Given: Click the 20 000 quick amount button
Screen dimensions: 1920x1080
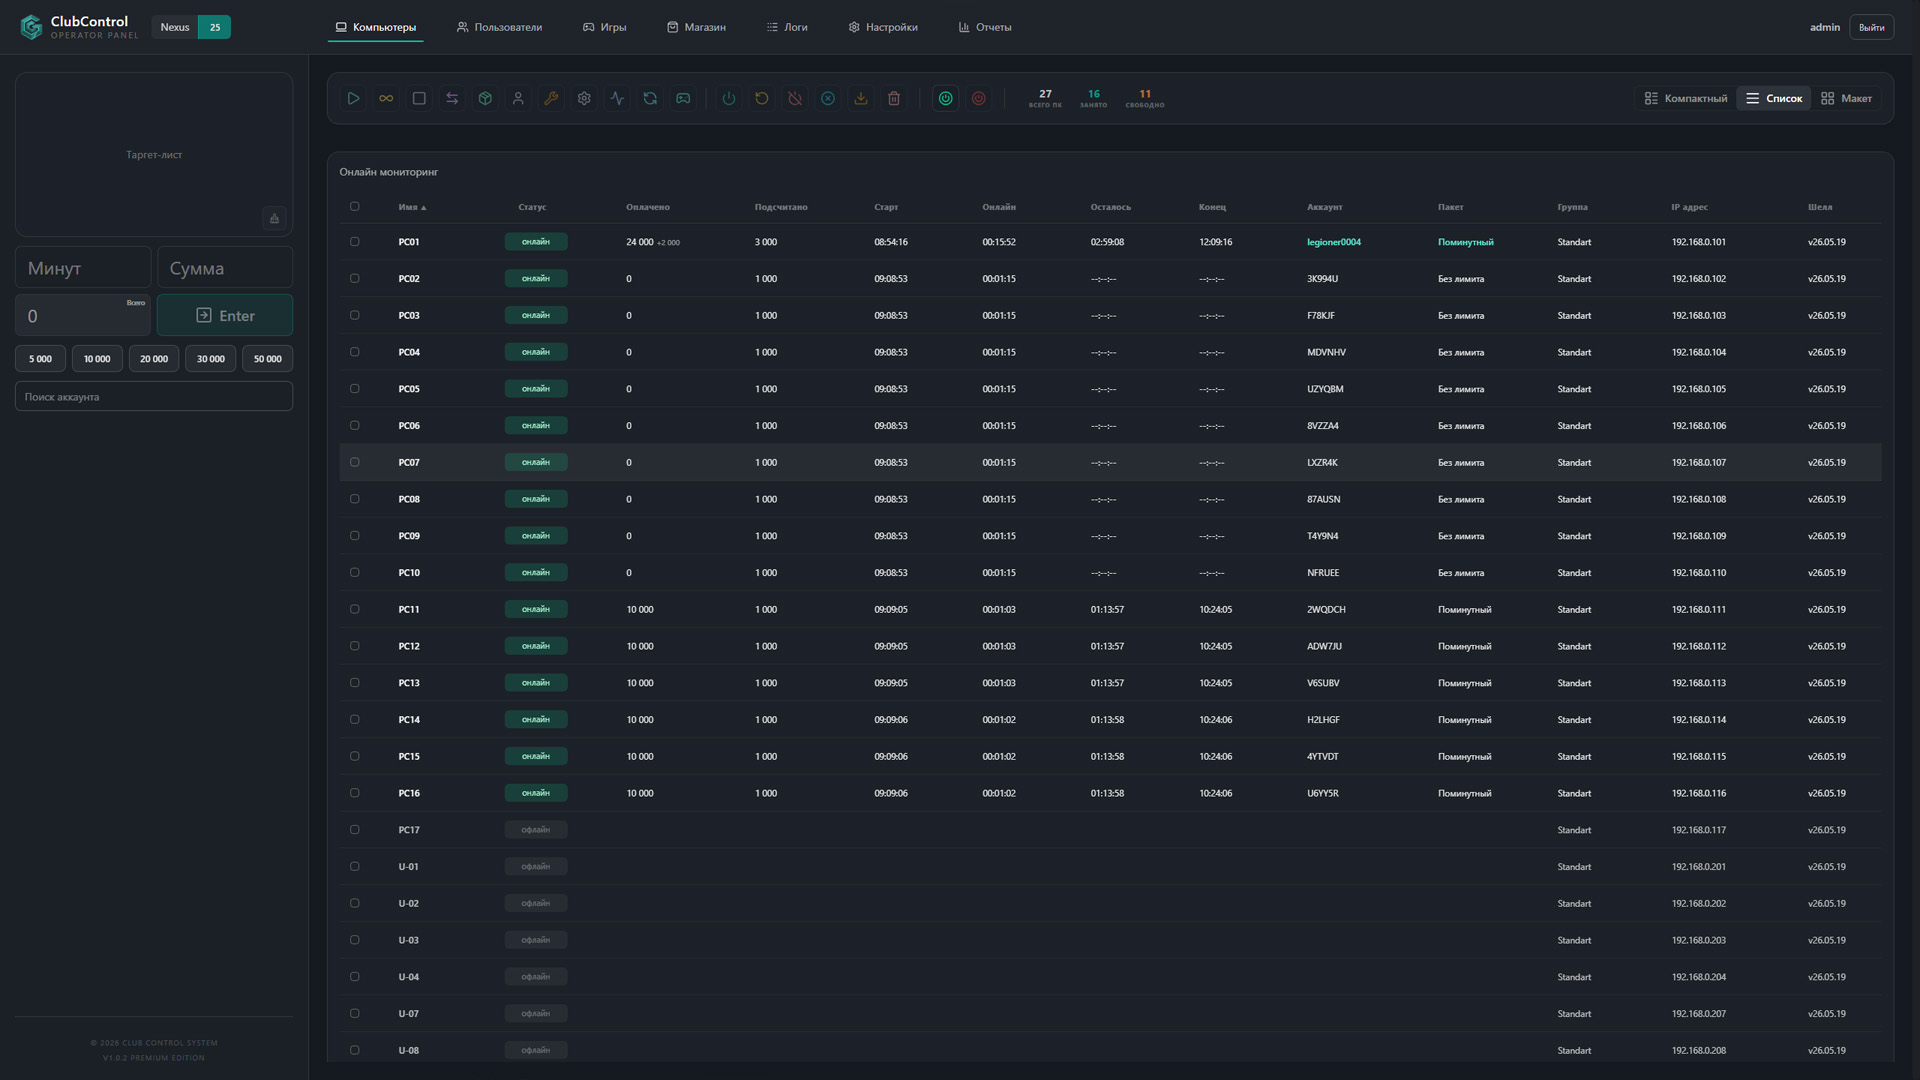Looking at the screenshot, I should 154,359.
